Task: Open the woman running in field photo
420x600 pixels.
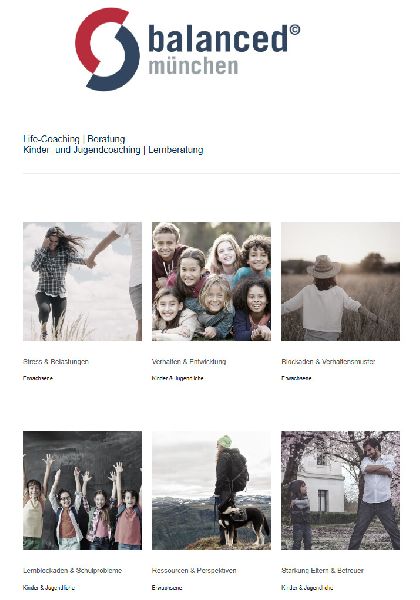Action: 82,281
